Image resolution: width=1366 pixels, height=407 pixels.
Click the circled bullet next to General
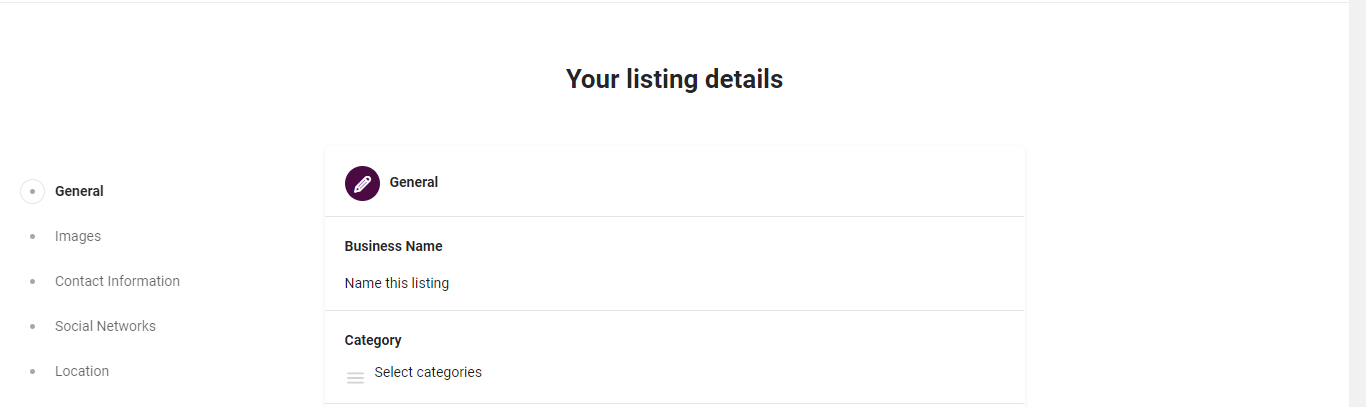(32, 191)
